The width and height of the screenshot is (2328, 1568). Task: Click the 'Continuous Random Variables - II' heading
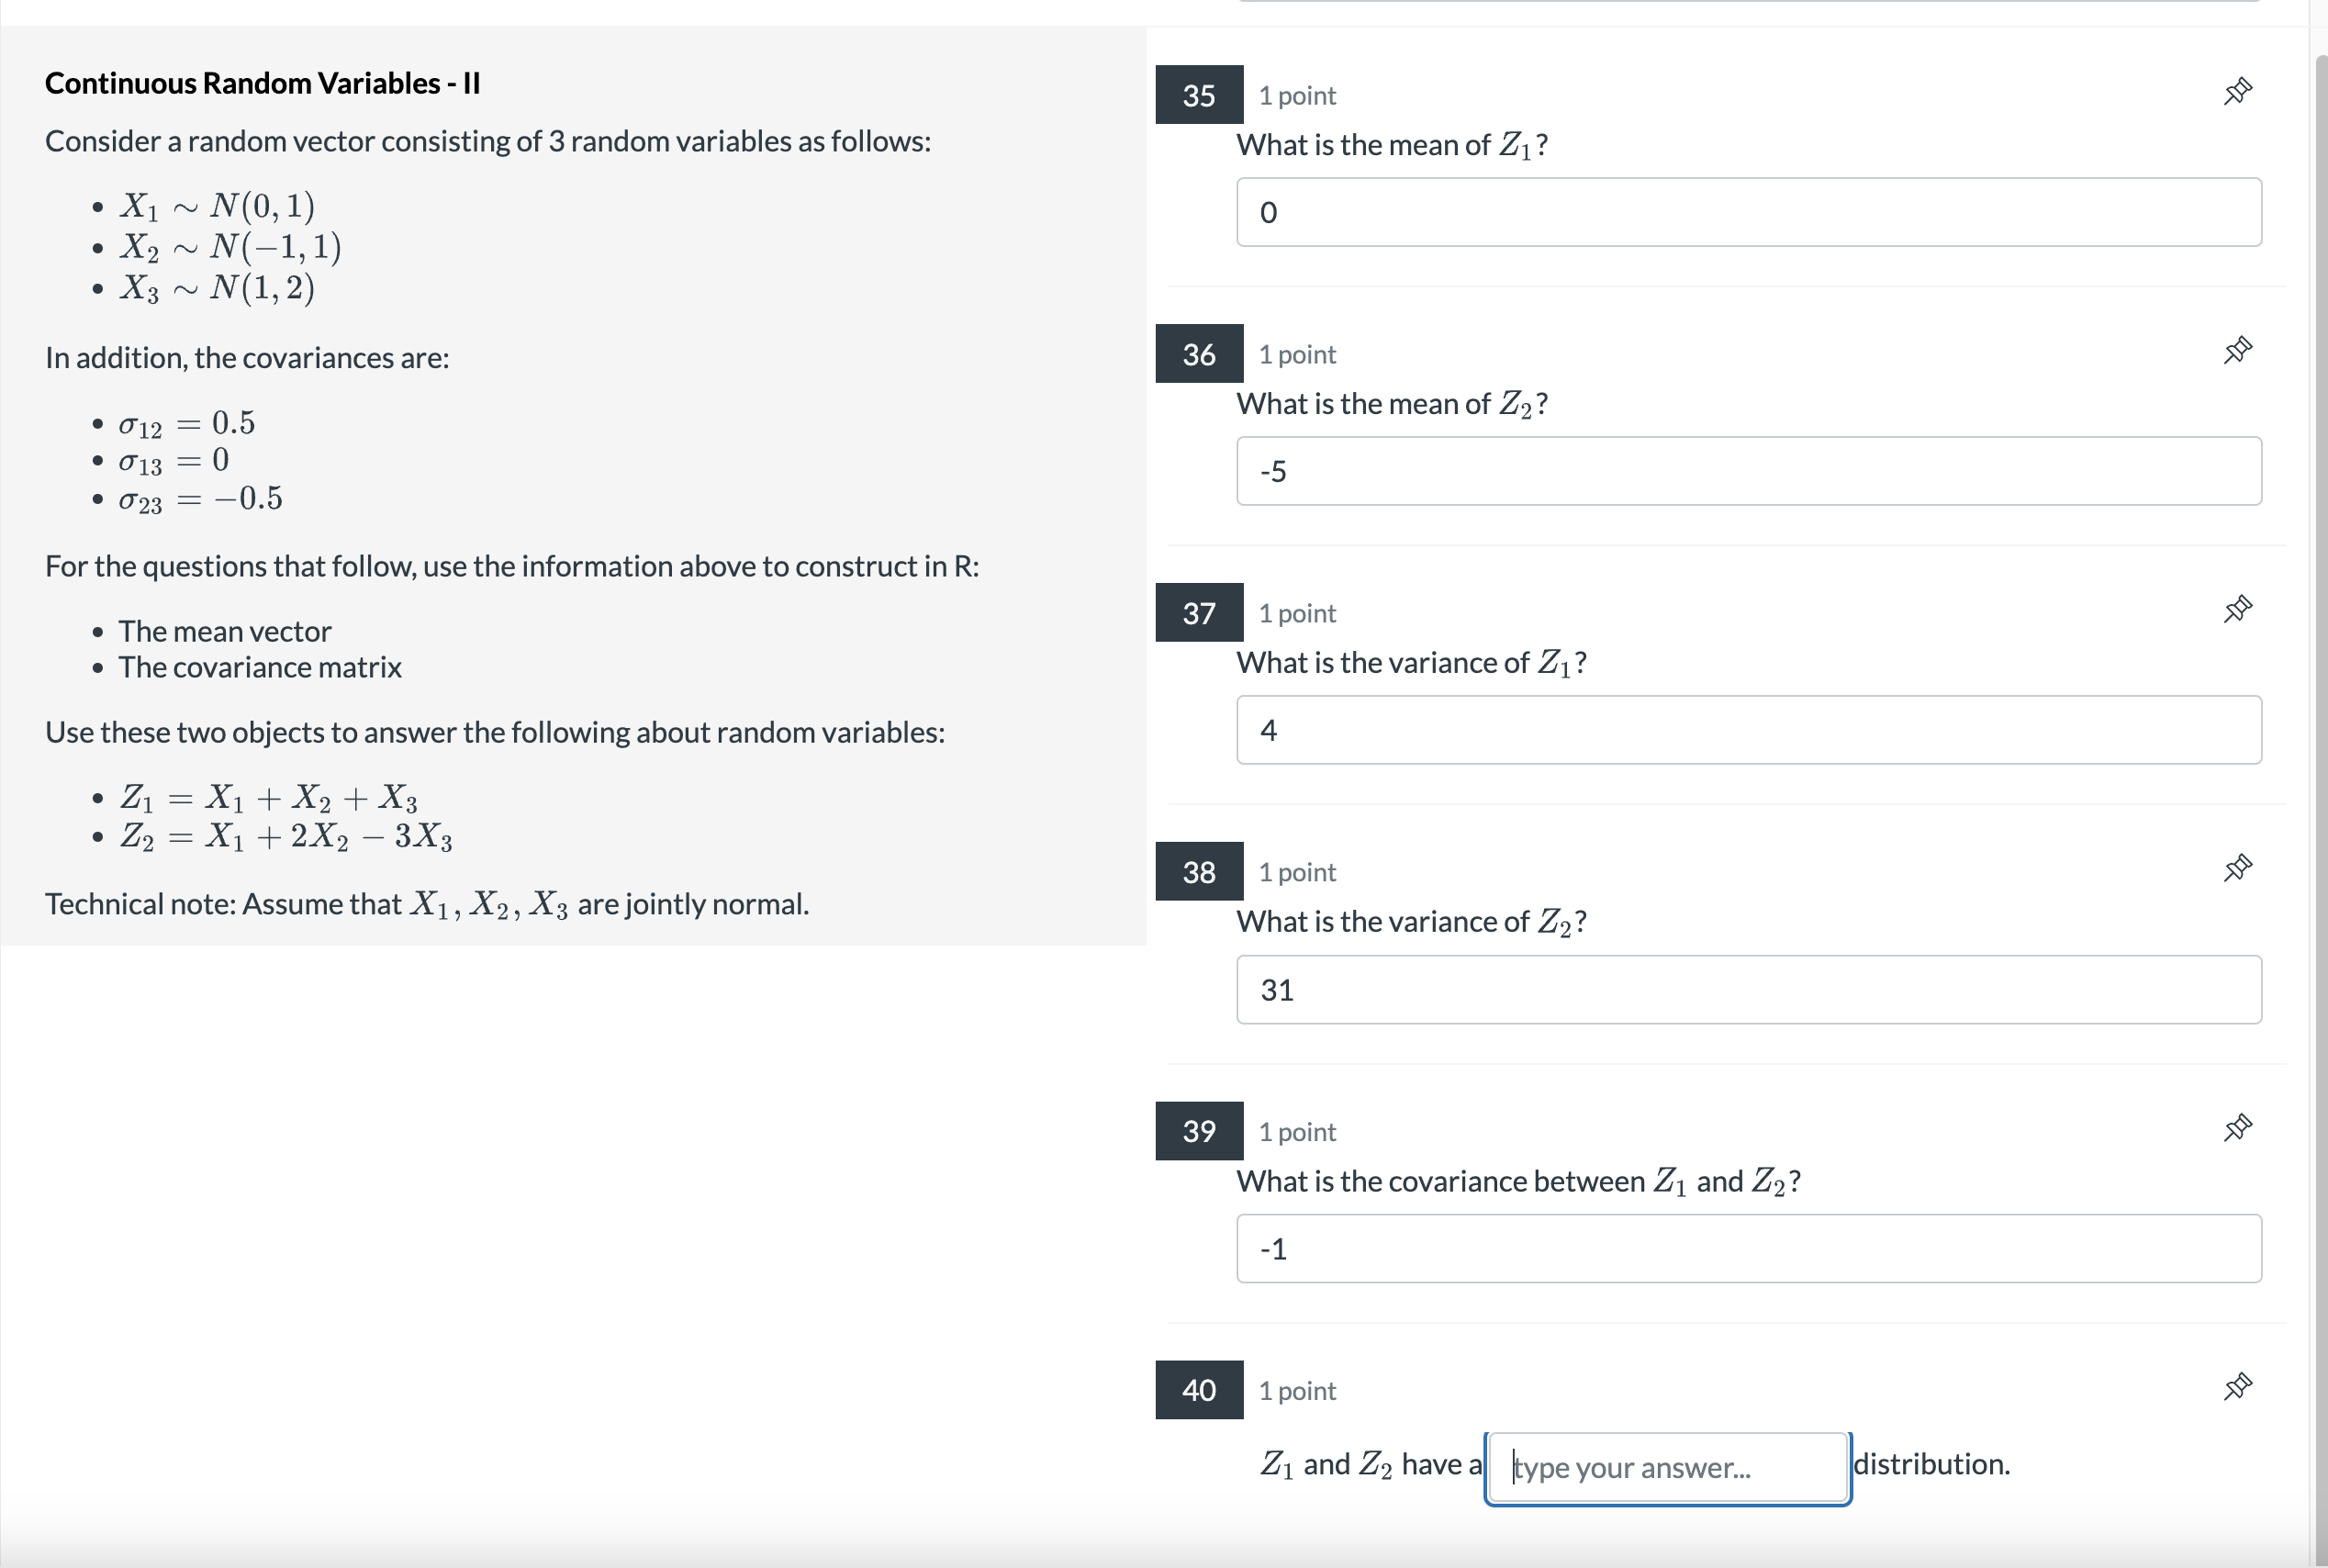point(261,83)
